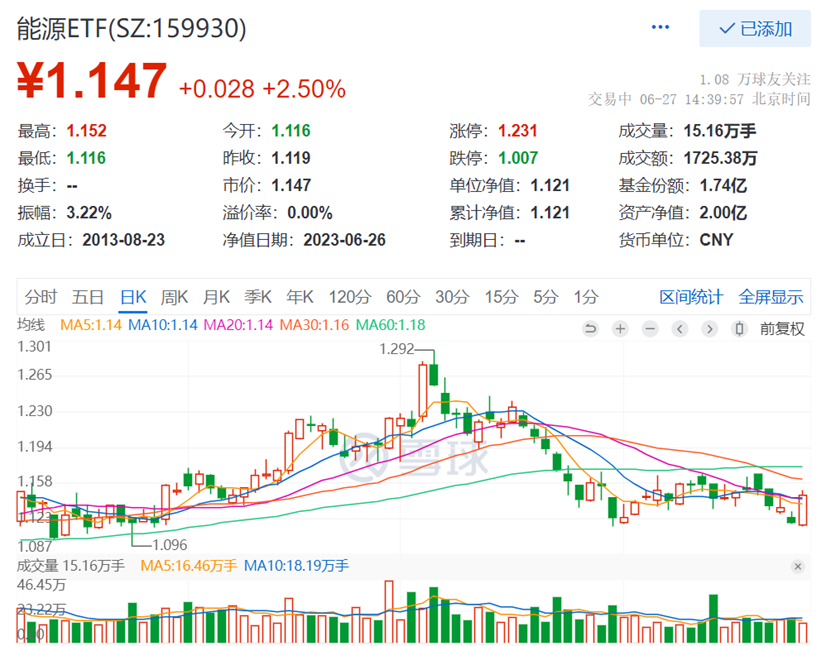
Task: Click the MA5:1.14 moving average label
Action: (x=91, y=325)
